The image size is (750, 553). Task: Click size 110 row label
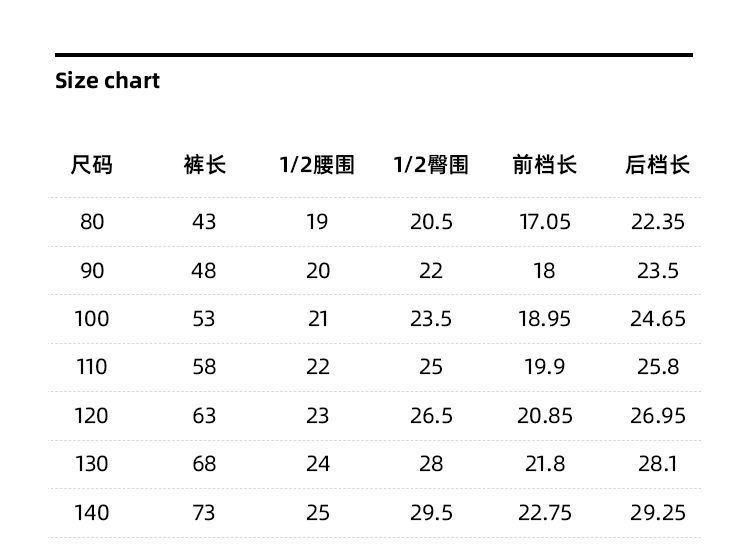[x=92, y=367]
